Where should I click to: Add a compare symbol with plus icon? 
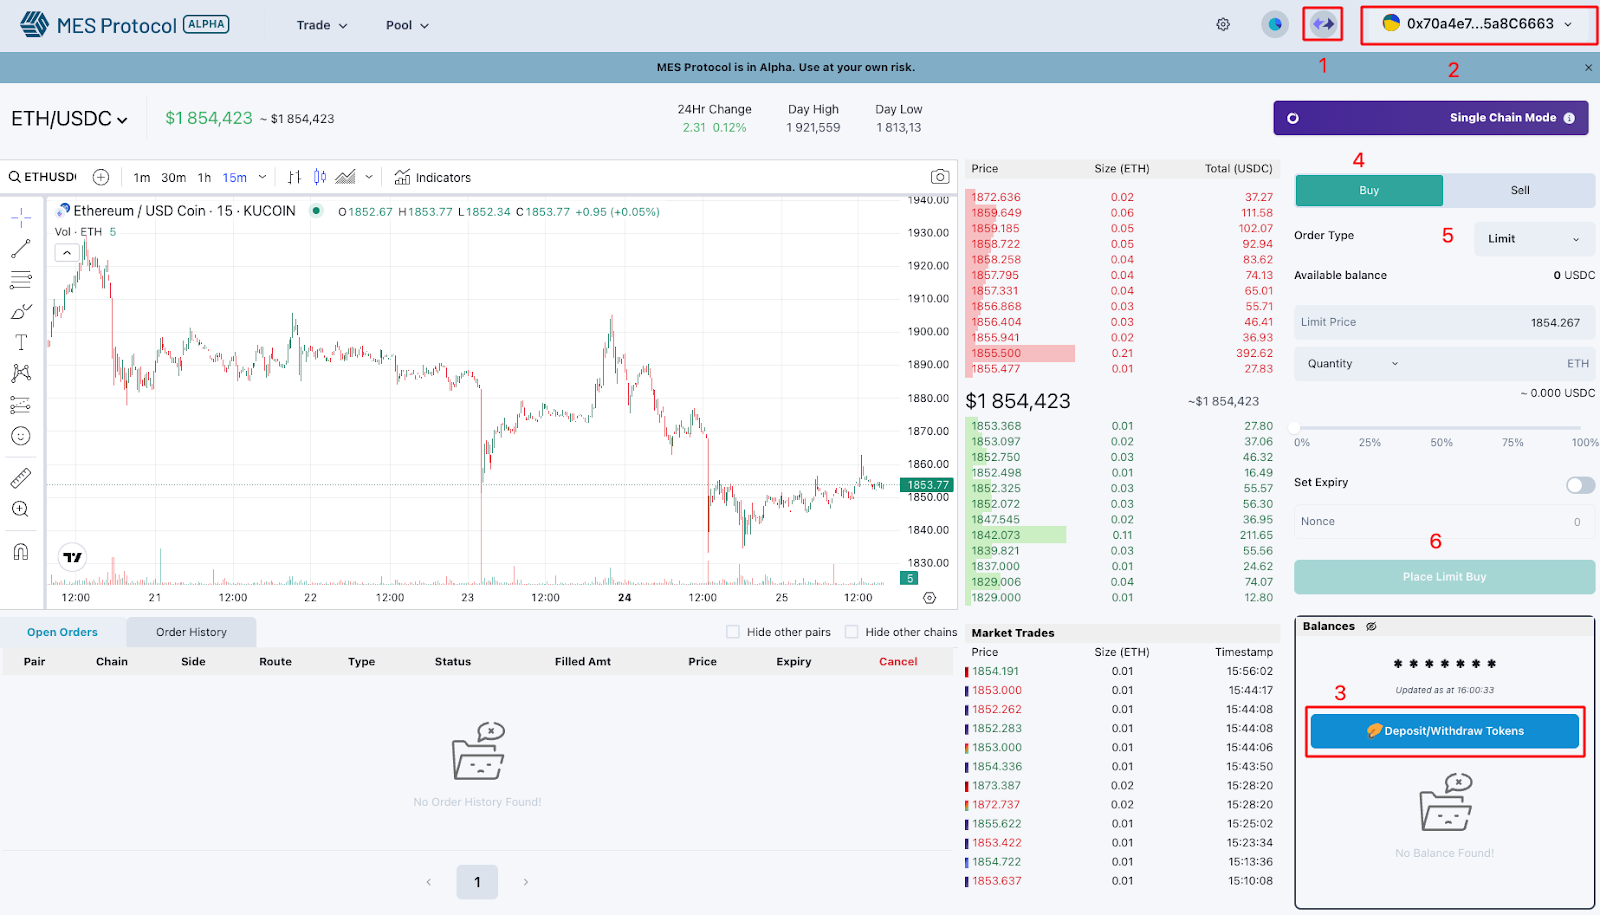tap(101, 177)
